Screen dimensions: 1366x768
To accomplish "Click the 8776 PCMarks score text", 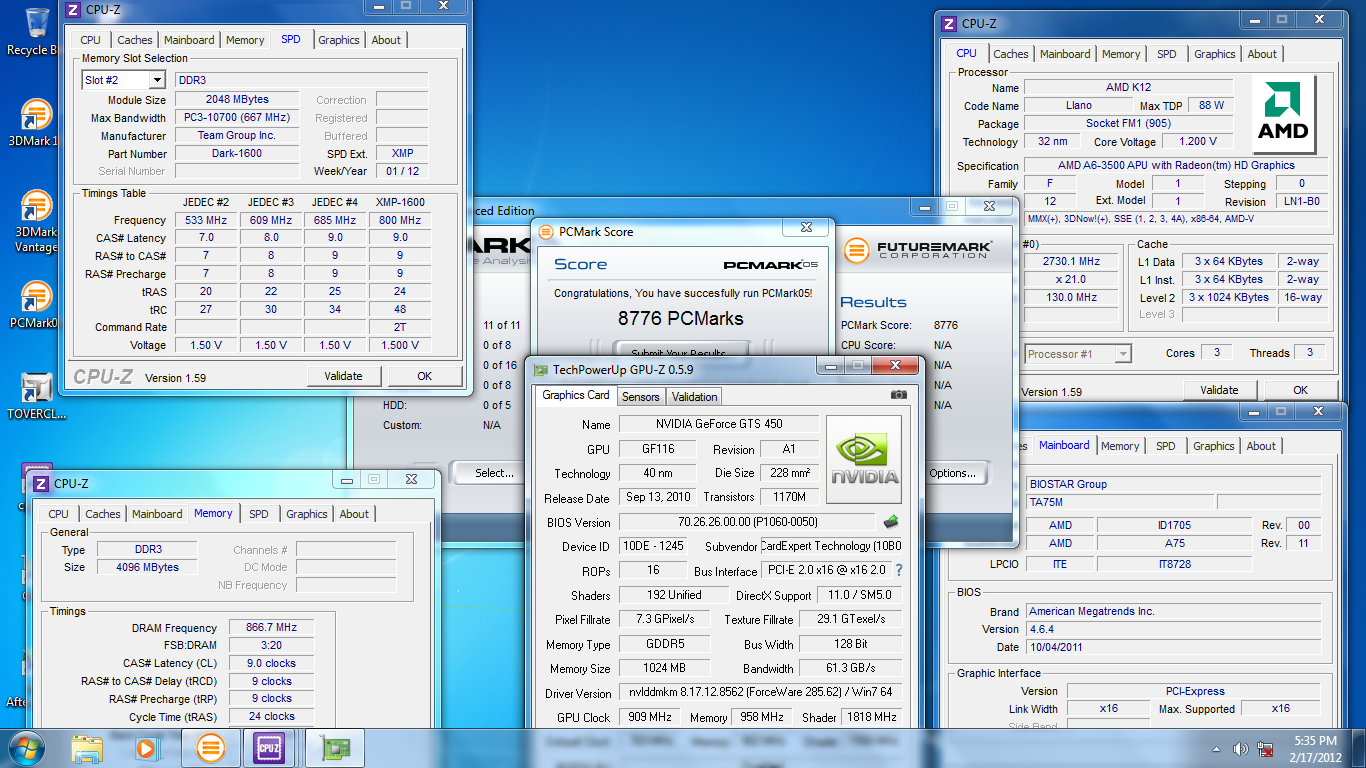I will tap(680, 319).
